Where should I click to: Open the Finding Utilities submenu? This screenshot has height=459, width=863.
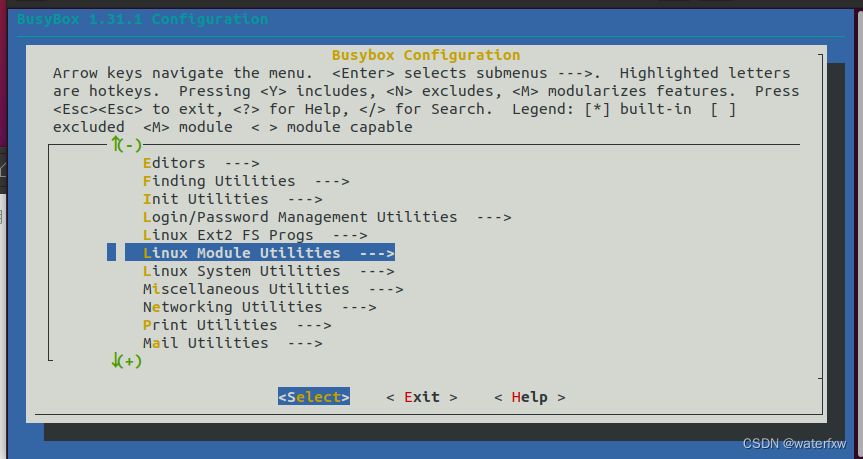(x=246, y=181)
